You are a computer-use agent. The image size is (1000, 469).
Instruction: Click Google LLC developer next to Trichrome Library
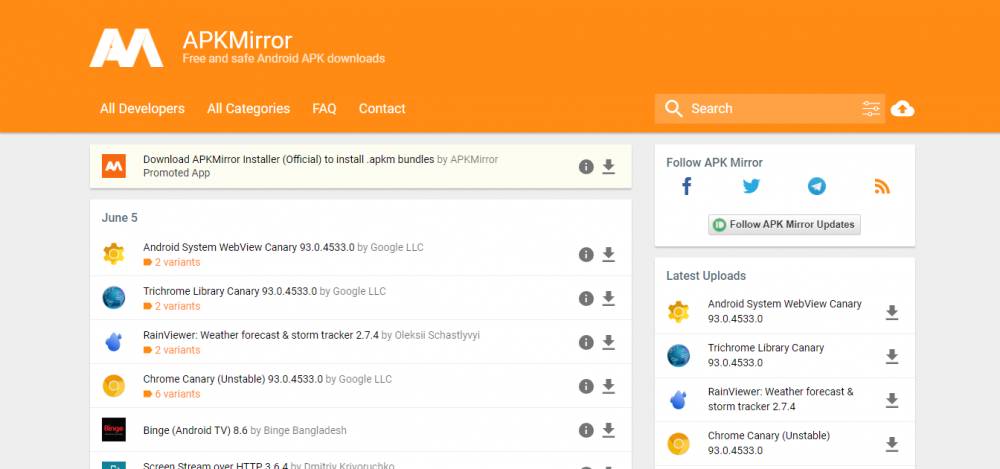[x=359, y=292]
